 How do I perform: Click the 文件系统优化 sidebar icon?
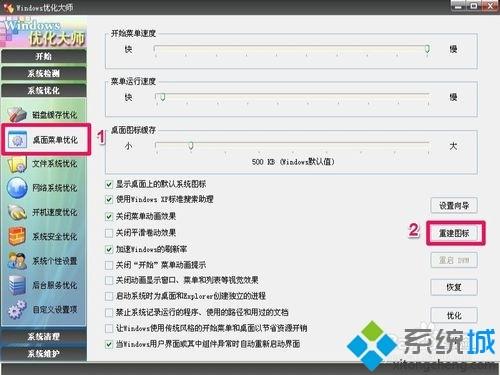pyautogui.click(x=17, y=163)
